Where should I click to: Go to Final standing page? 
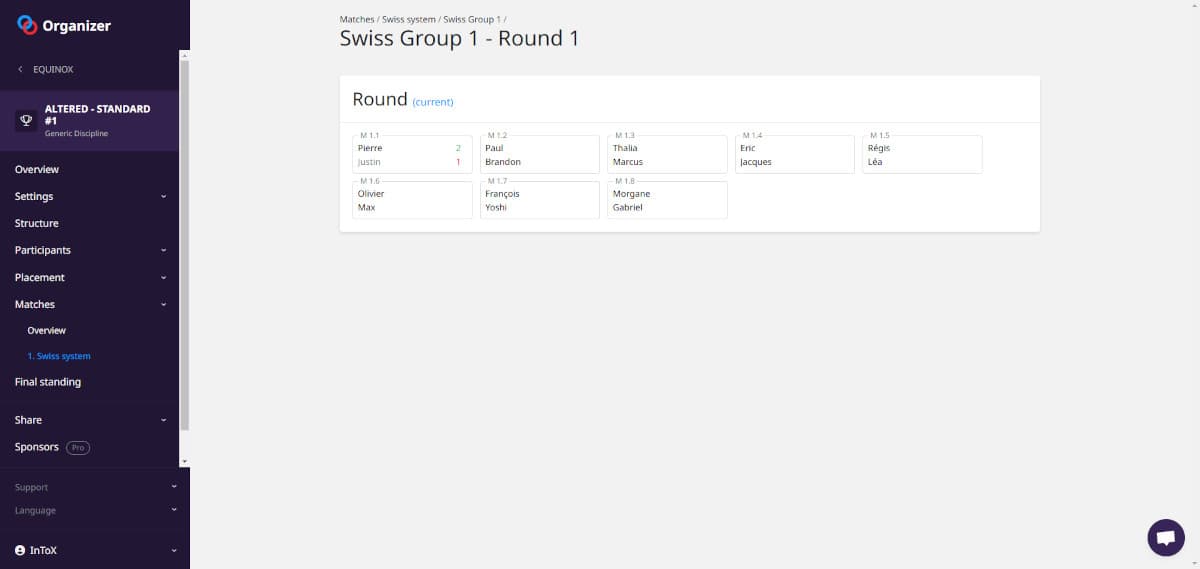click(48, 382)
